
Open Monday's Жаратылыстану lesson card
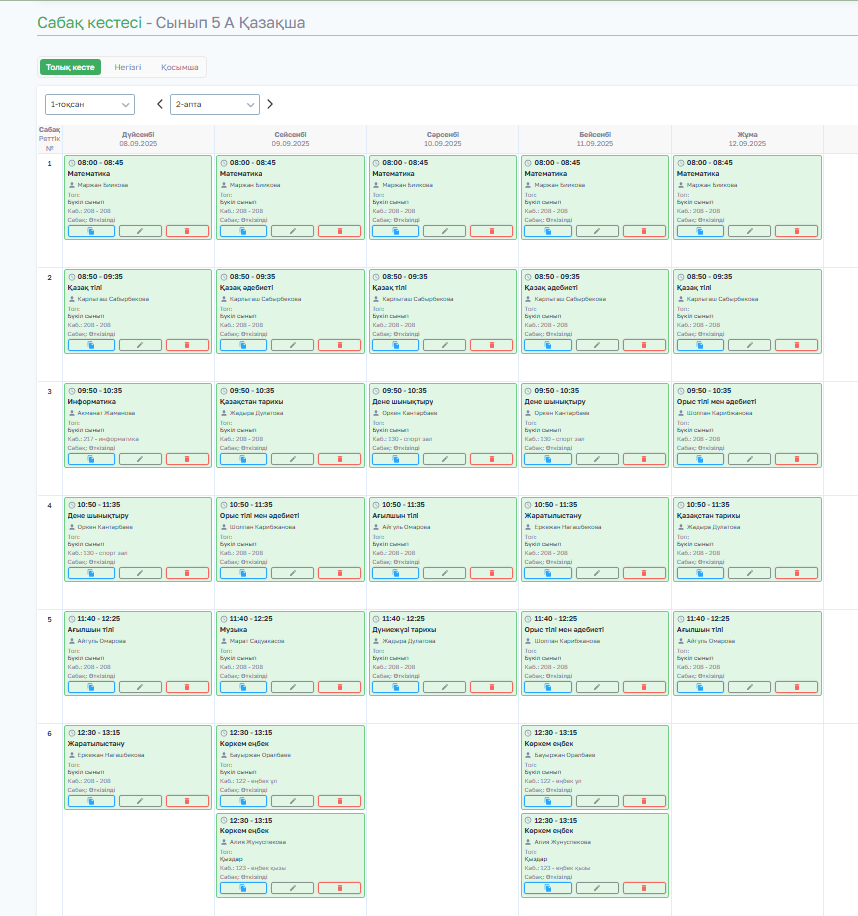click(x=138, y=767)
